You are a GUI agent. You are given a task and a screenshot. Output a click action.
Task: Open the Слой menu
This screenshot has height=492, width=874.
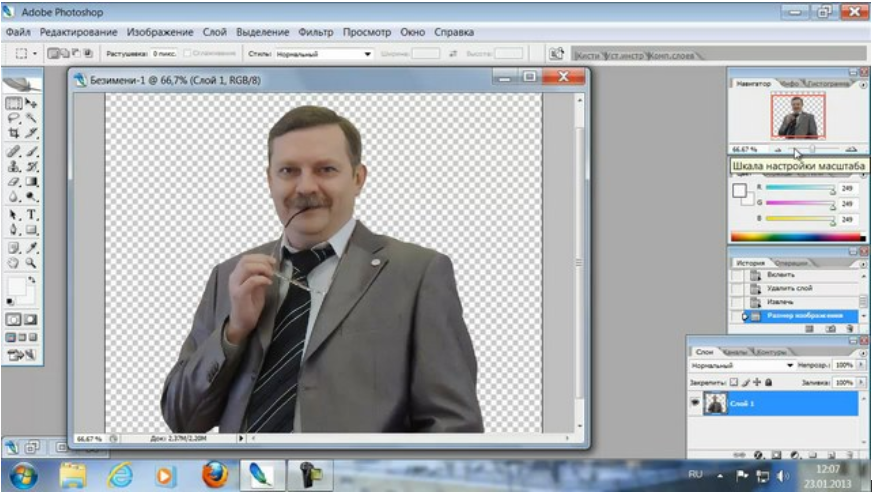[215, 32]
